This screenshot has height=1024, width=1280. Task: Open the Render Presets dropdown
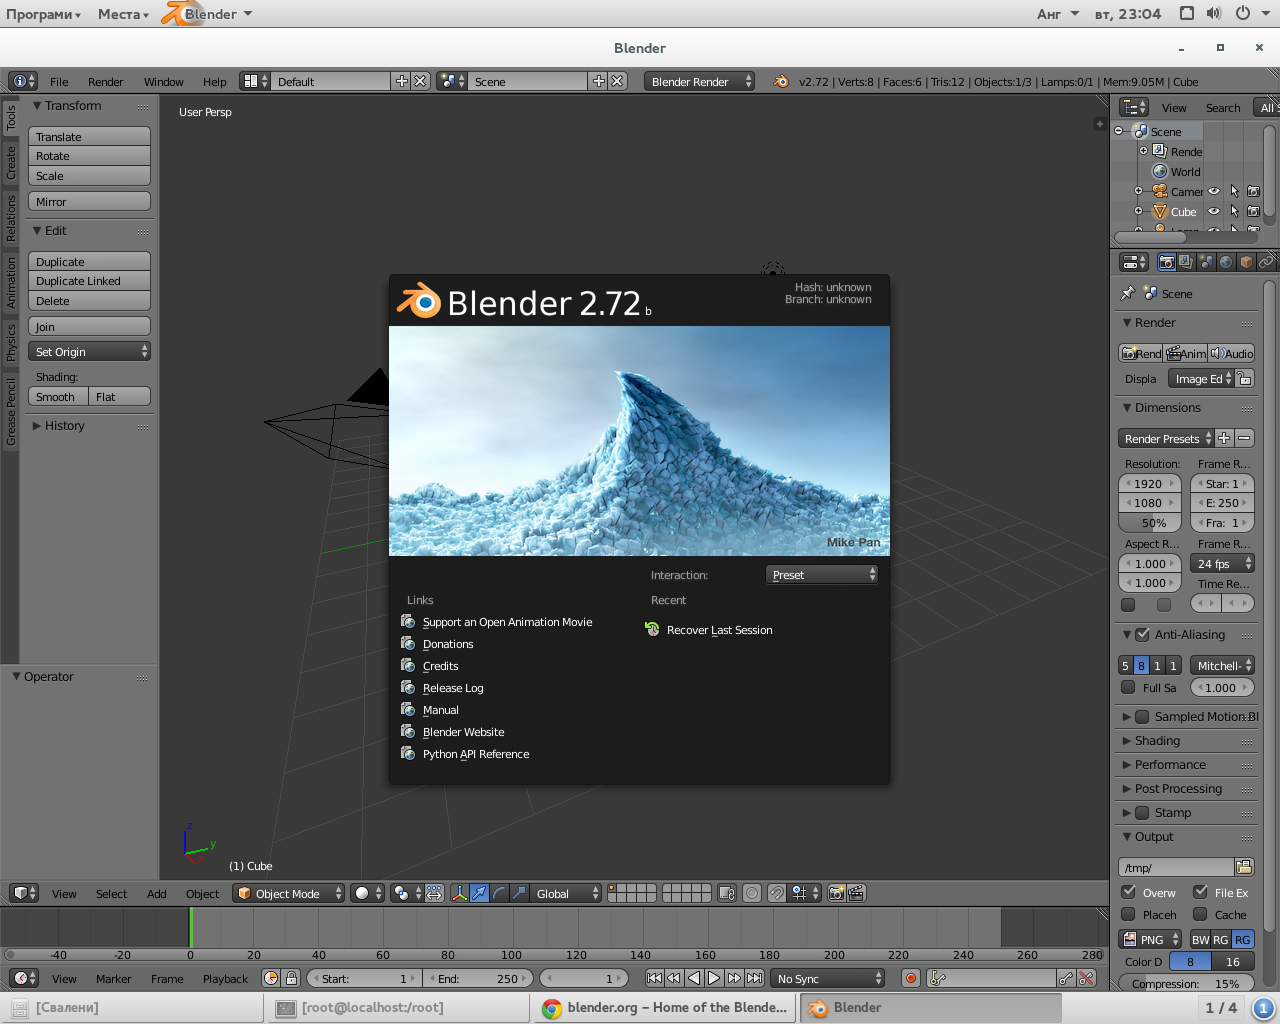[x=1166, y=438]
